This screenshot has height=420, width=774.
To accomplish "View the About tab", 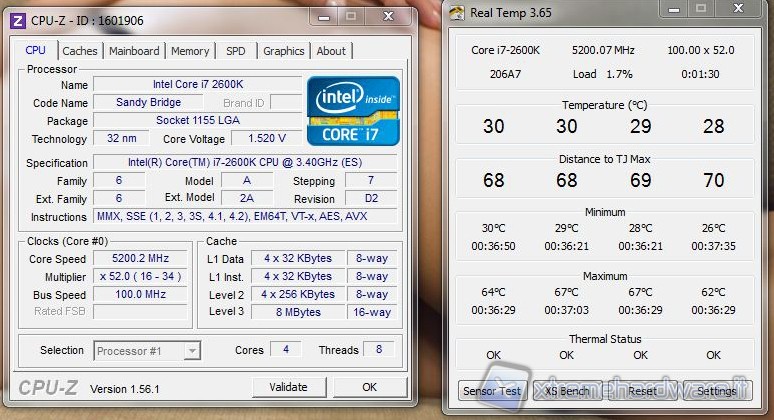I will (331, 51).
